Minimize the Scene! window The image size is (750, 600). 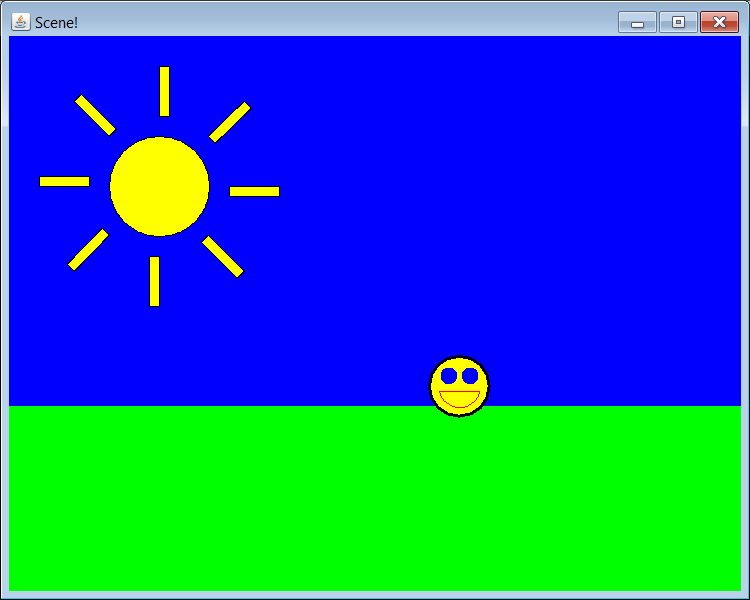[637, 22]
